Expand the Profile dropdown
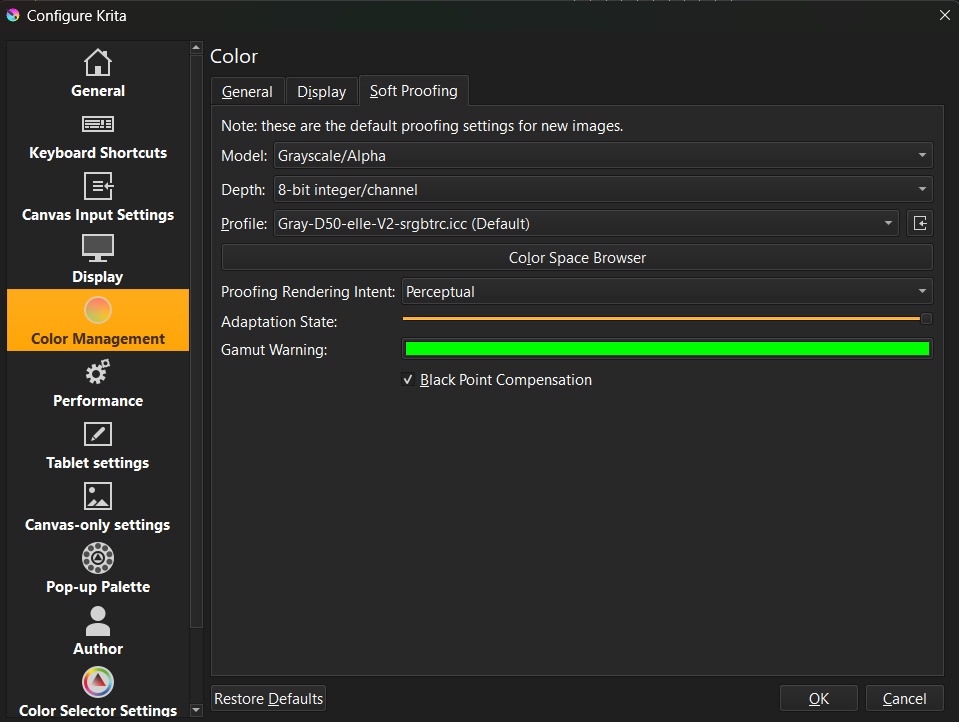The image size is (959, 722). point(586,223)
